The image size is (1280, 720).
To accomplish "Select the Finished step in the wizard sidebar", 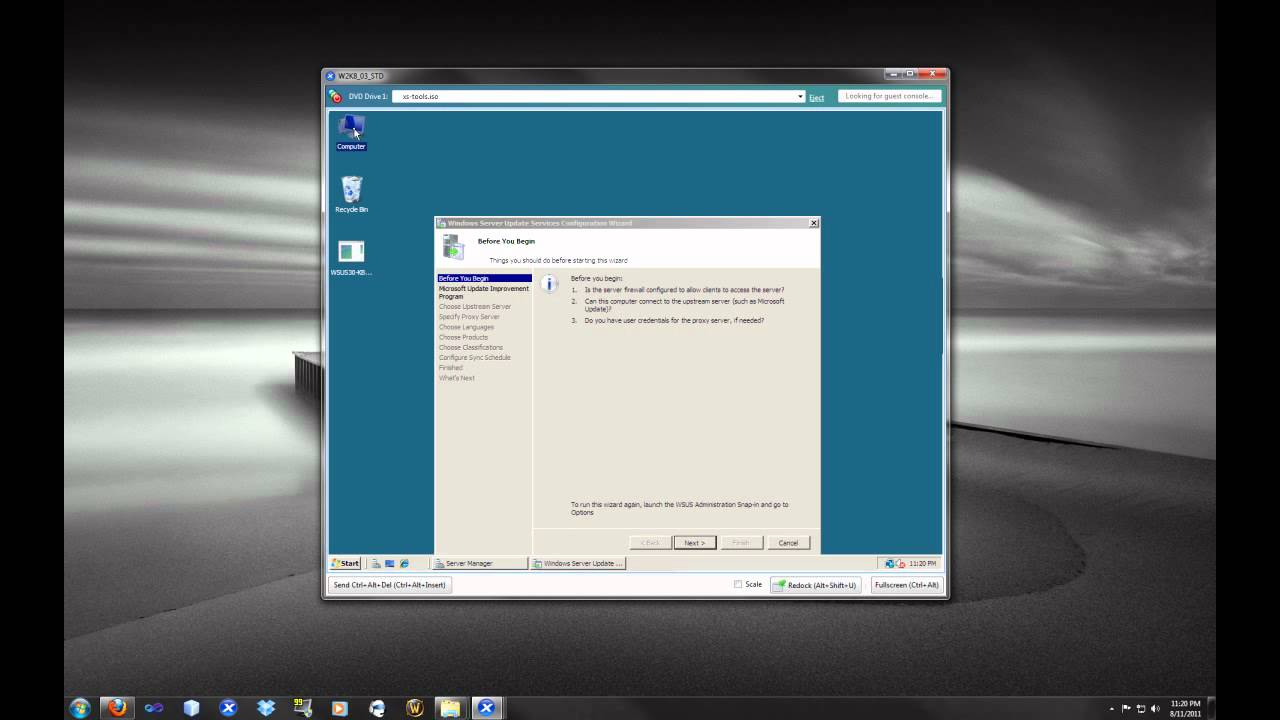I will [x=451, y=367].
